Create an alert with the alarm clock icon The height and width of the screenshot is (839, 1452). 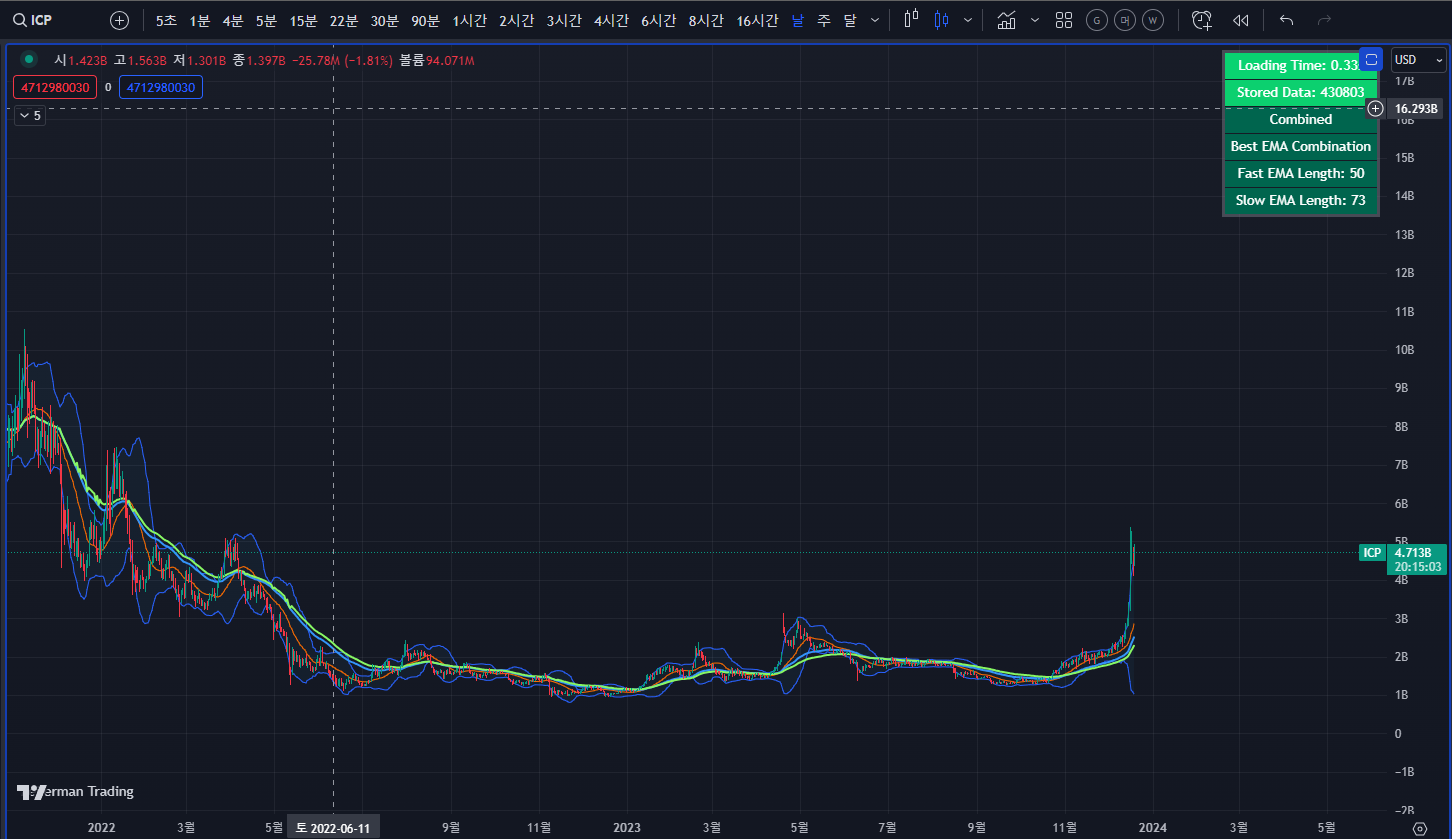click(1202, 20)
